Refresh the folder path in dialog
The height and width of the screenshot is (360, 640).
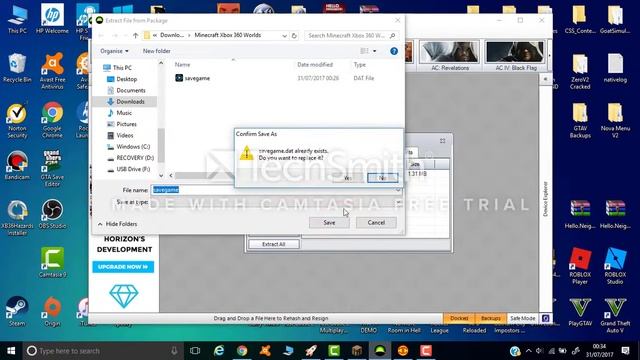point(294,36)
